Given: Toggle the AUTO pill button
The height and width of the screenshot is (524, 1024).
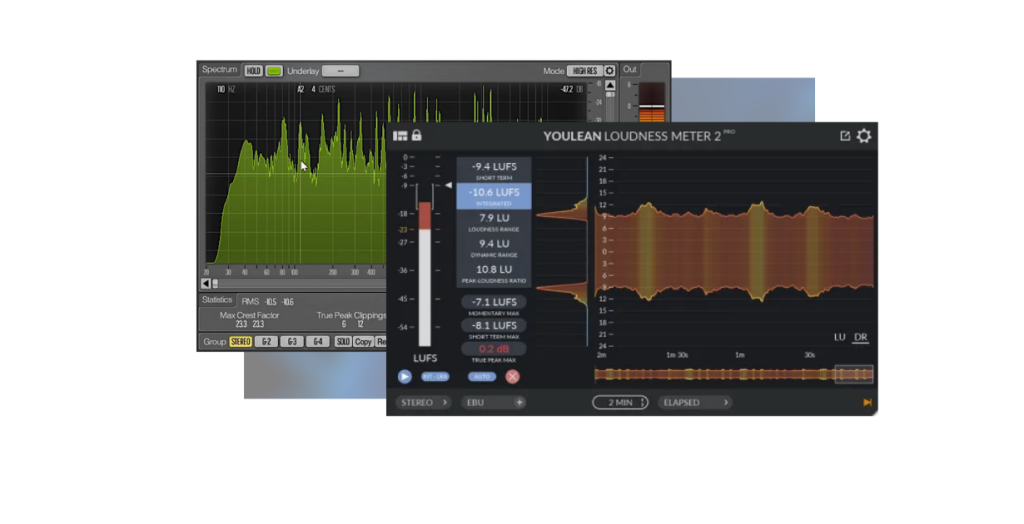Looking at the screenshot, I should coord(482,377).
